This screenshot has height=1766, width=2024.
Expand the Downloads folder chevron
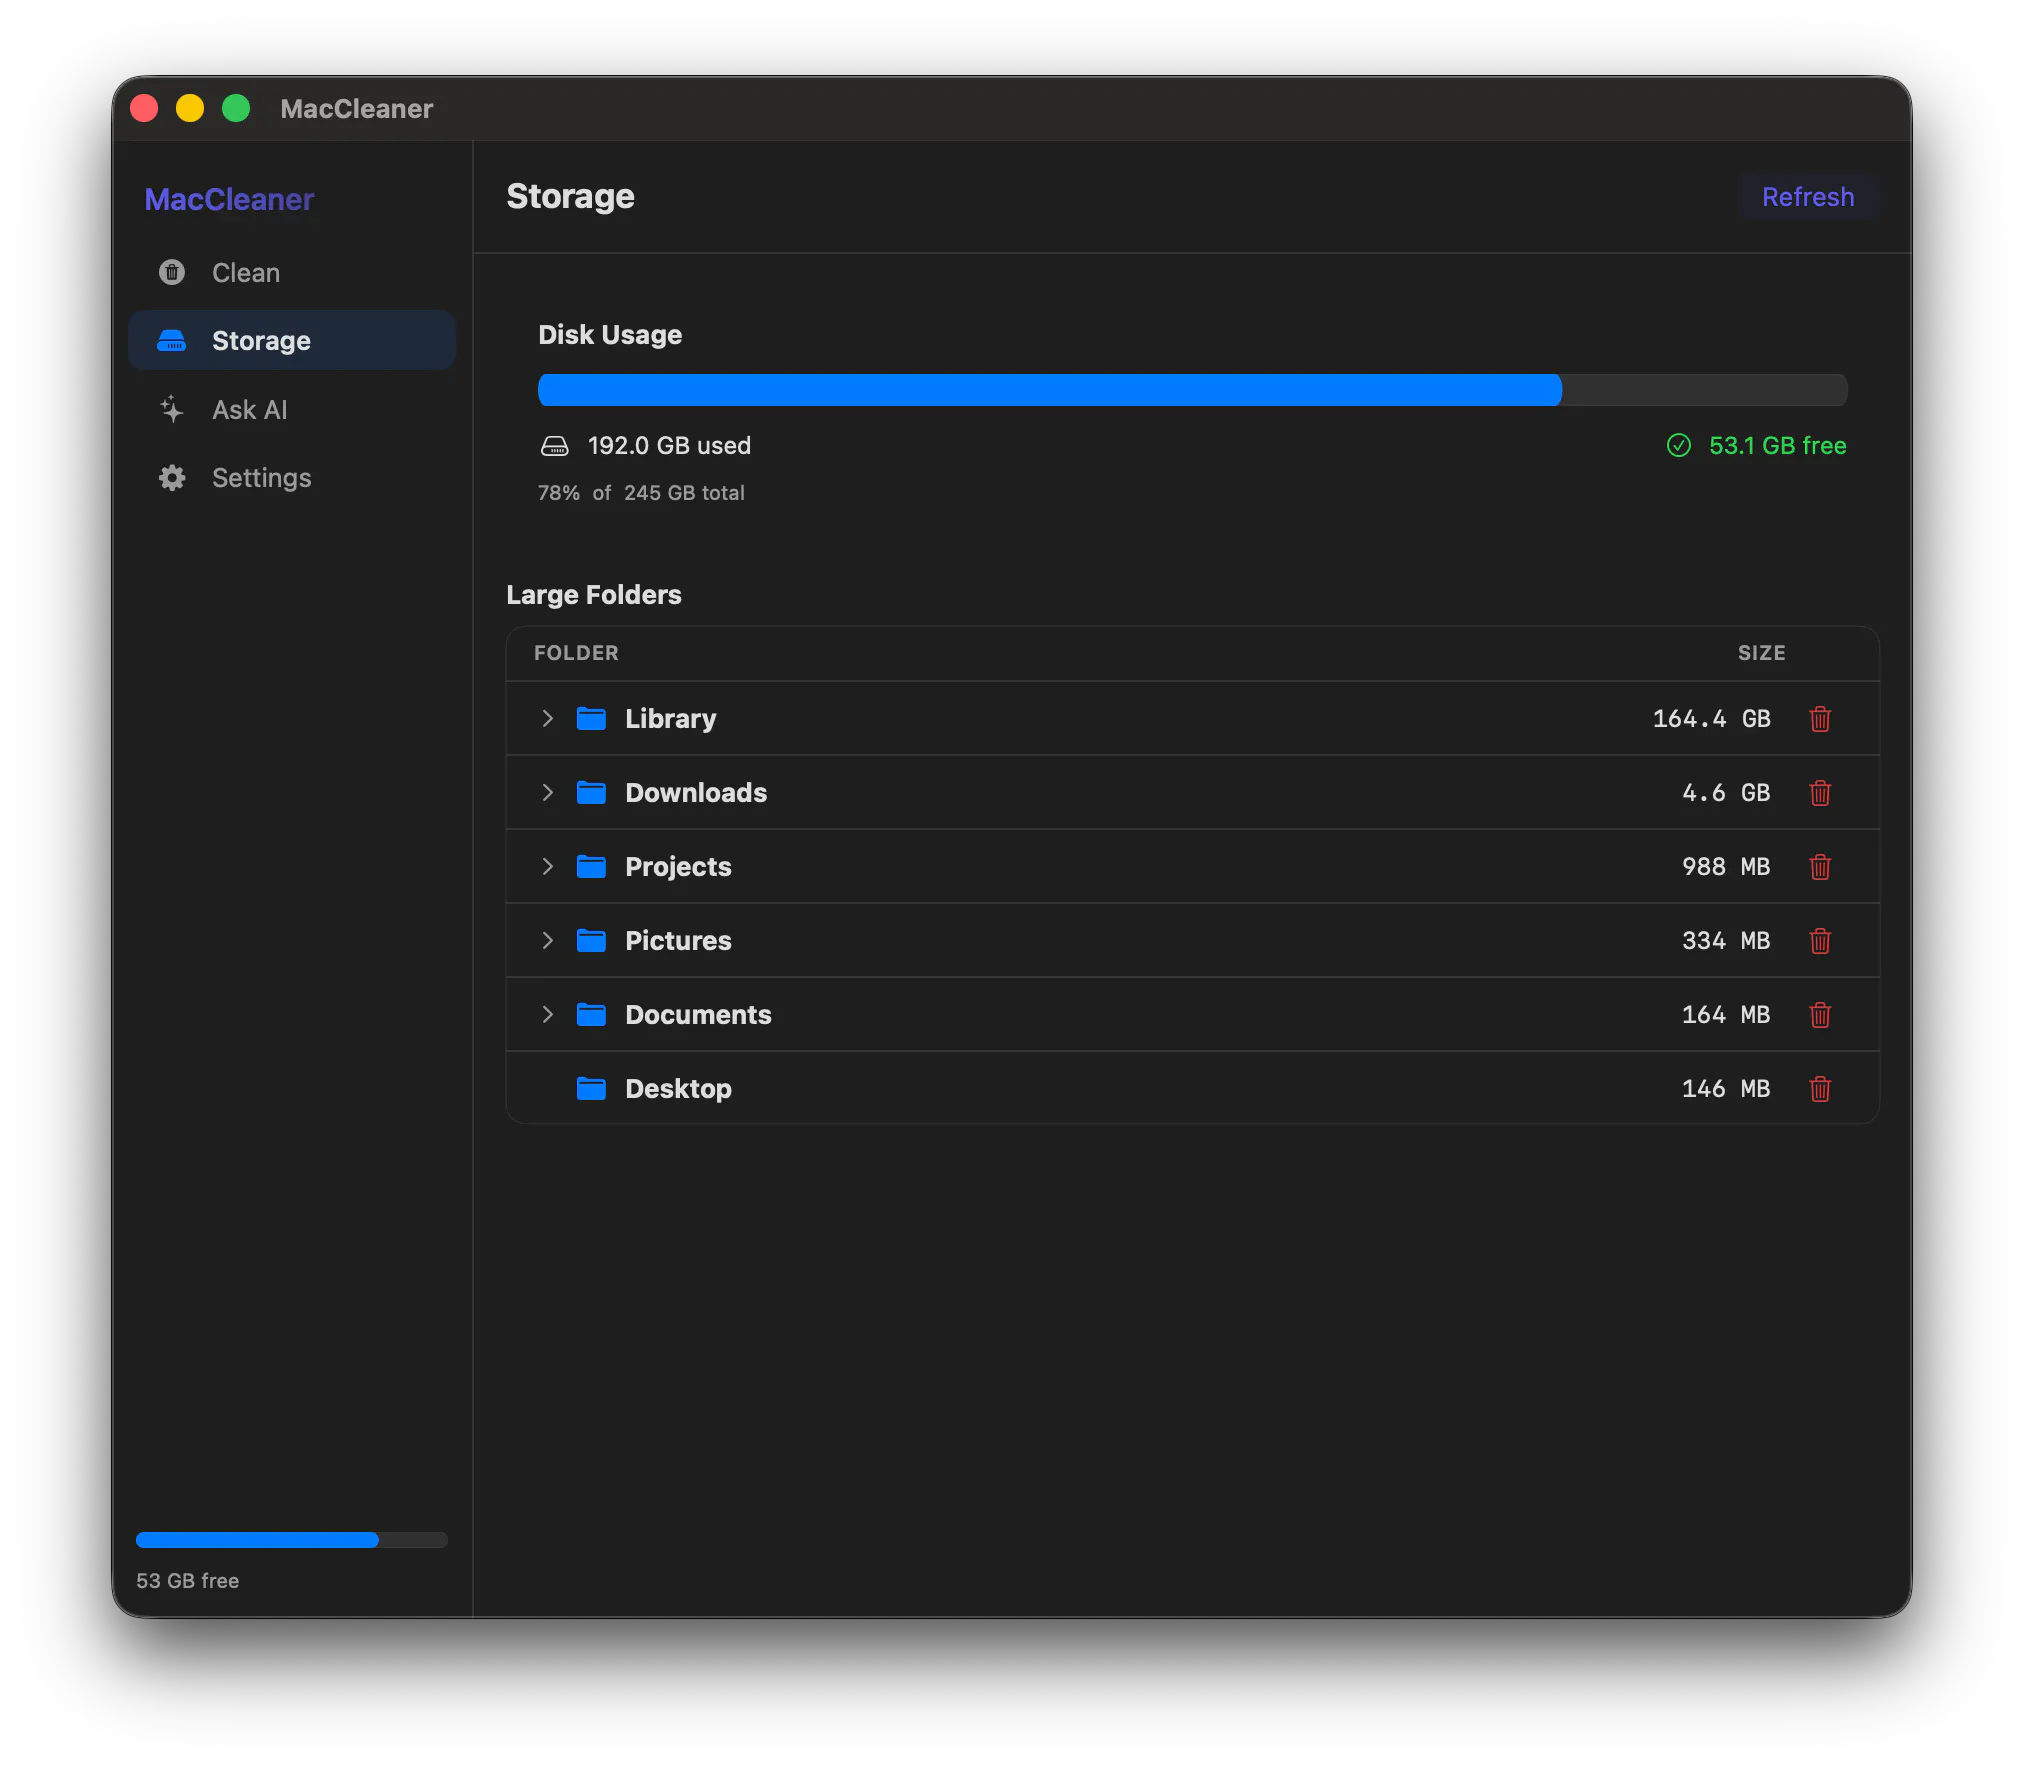[x=547, y=793]
